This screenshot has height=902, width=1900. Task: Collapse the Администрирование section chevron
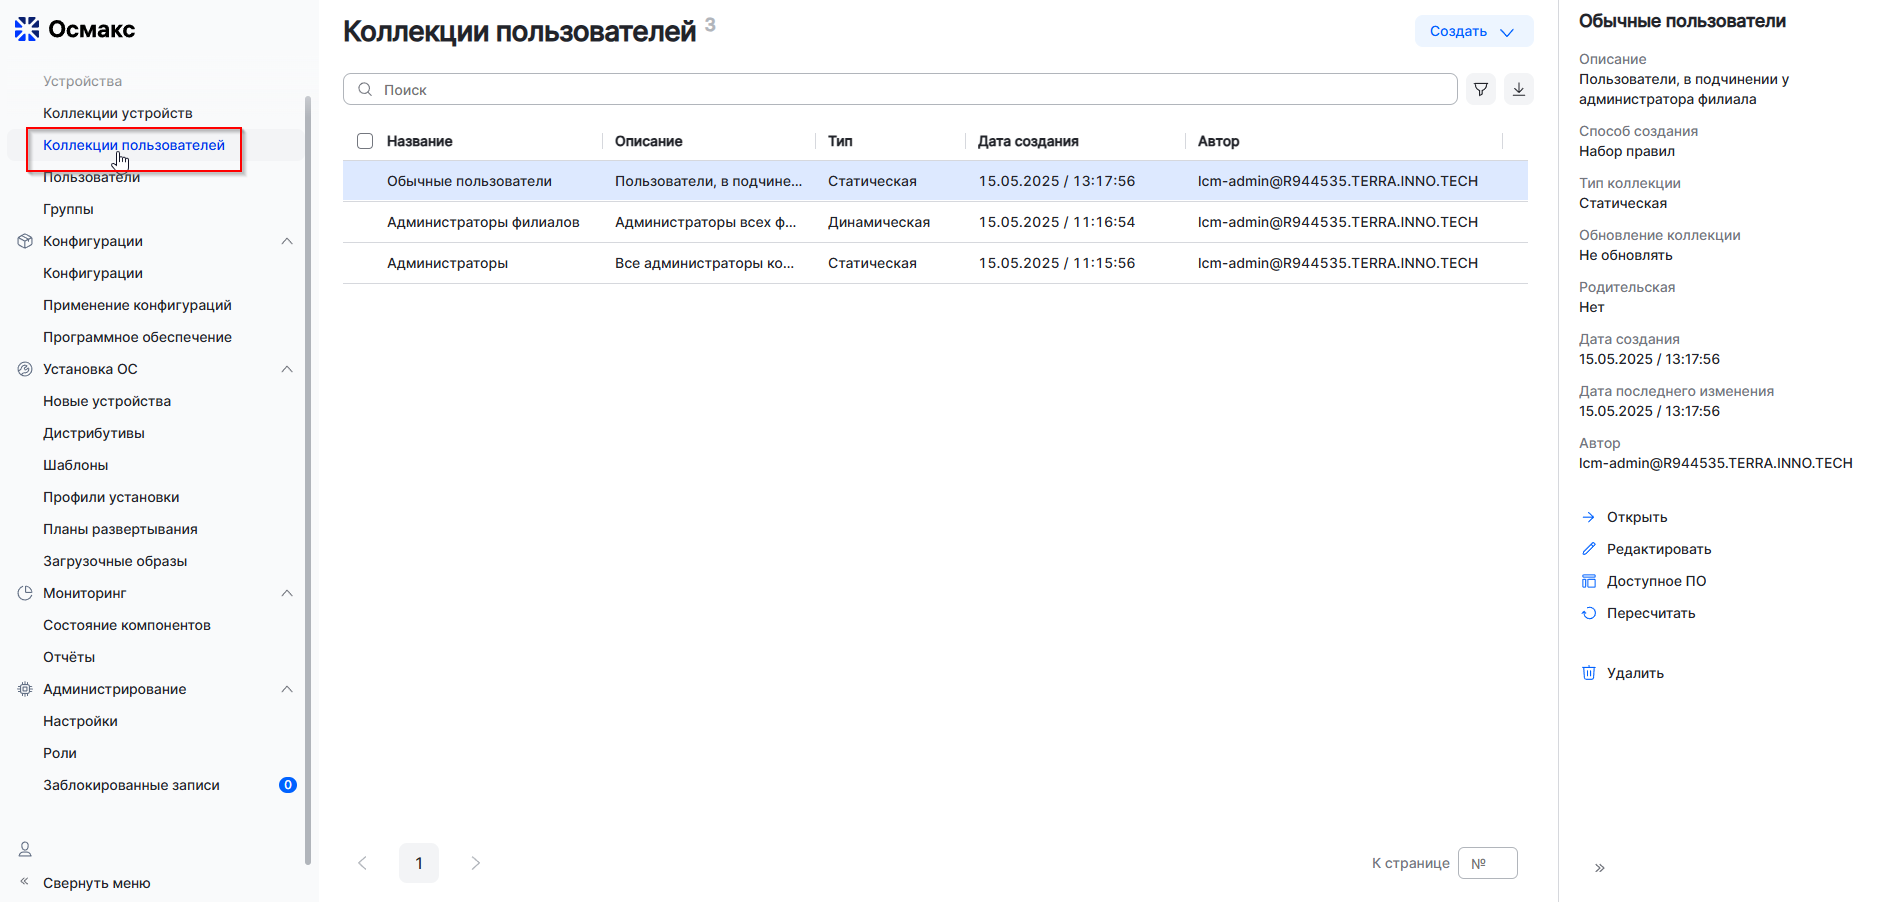coord(288,688)
